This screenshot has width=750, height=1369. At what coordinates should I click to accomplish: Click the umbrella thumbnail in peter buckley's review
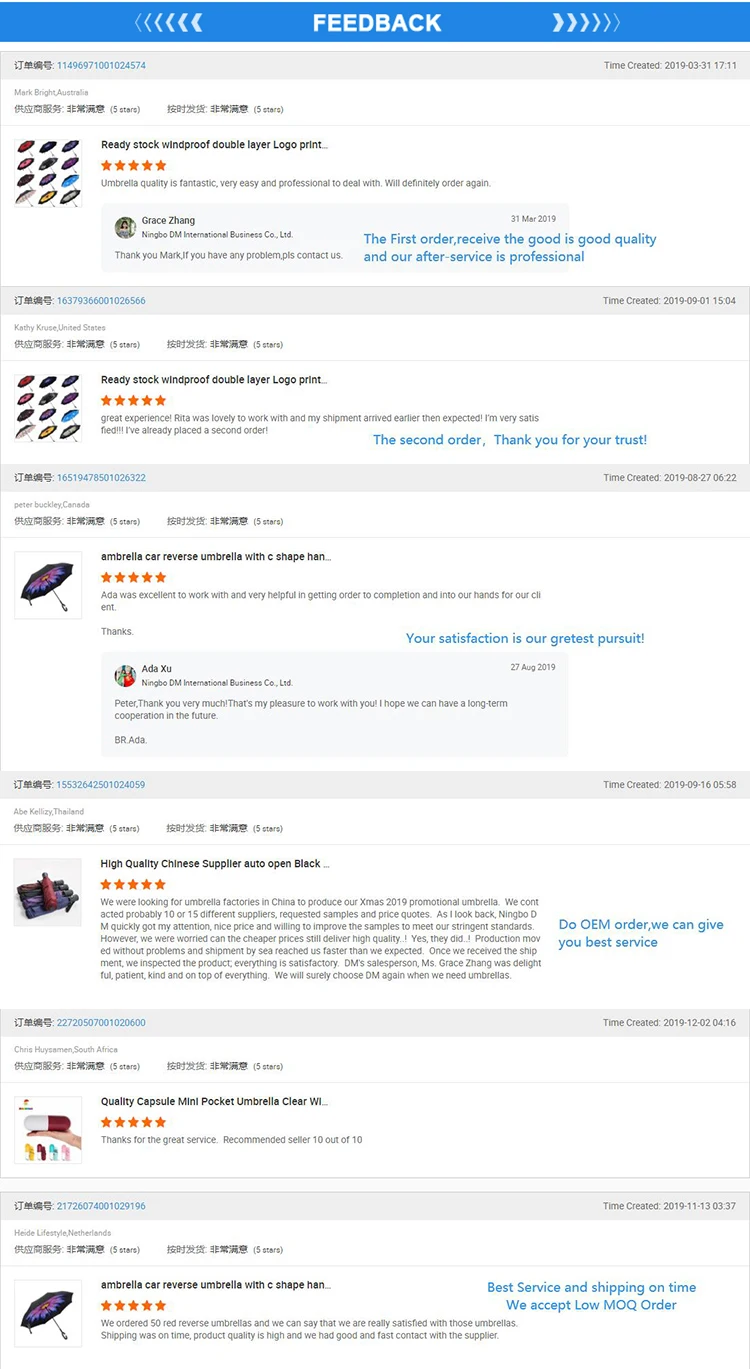(x=48, y=585)
